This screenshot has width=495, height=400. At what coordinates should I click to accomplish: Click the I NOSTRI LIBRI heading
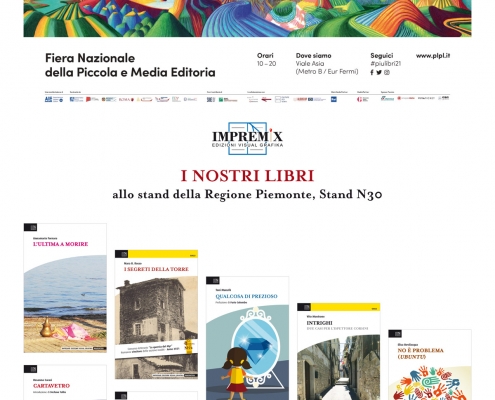point(247,176)
